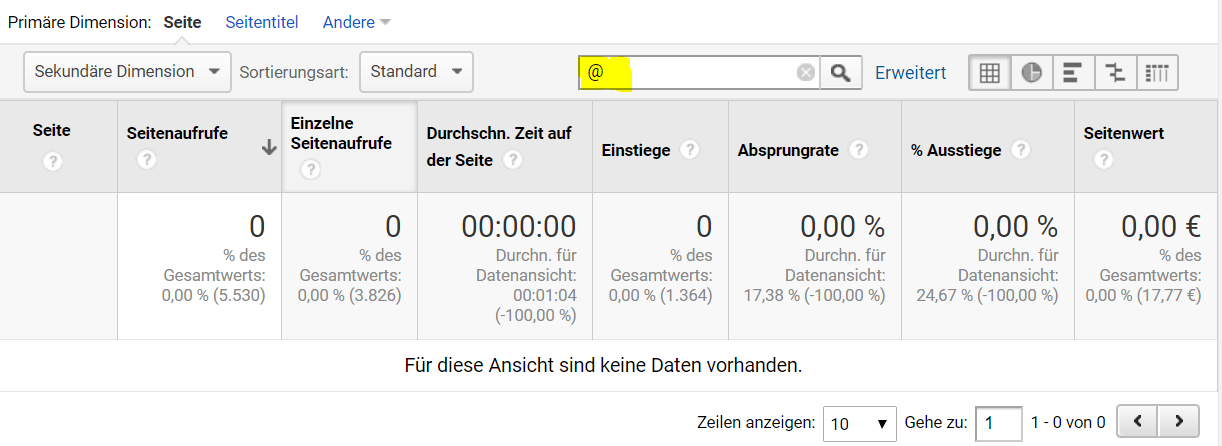The width and height of the screenshot is (1222, 446).
Task: Clear the search field with X icon
Action: (x=805, y=73)
